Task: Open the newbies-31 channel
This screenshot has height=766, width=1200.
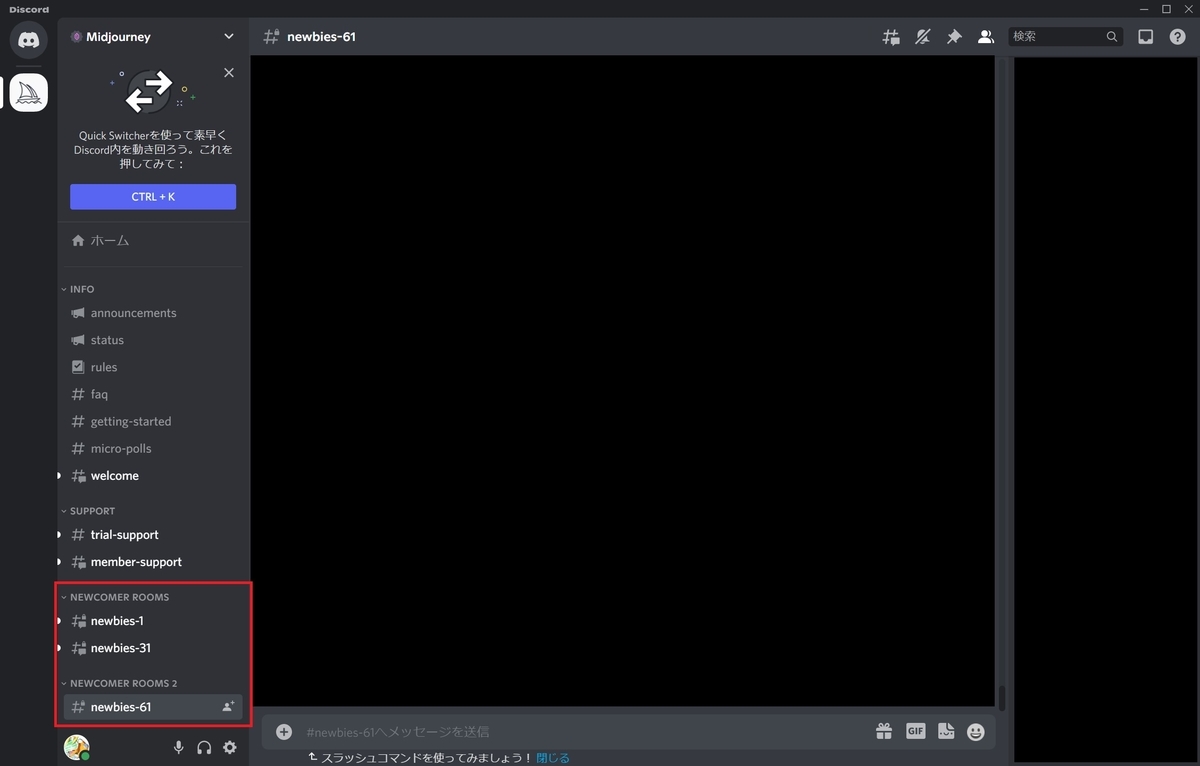Action: 153,647
